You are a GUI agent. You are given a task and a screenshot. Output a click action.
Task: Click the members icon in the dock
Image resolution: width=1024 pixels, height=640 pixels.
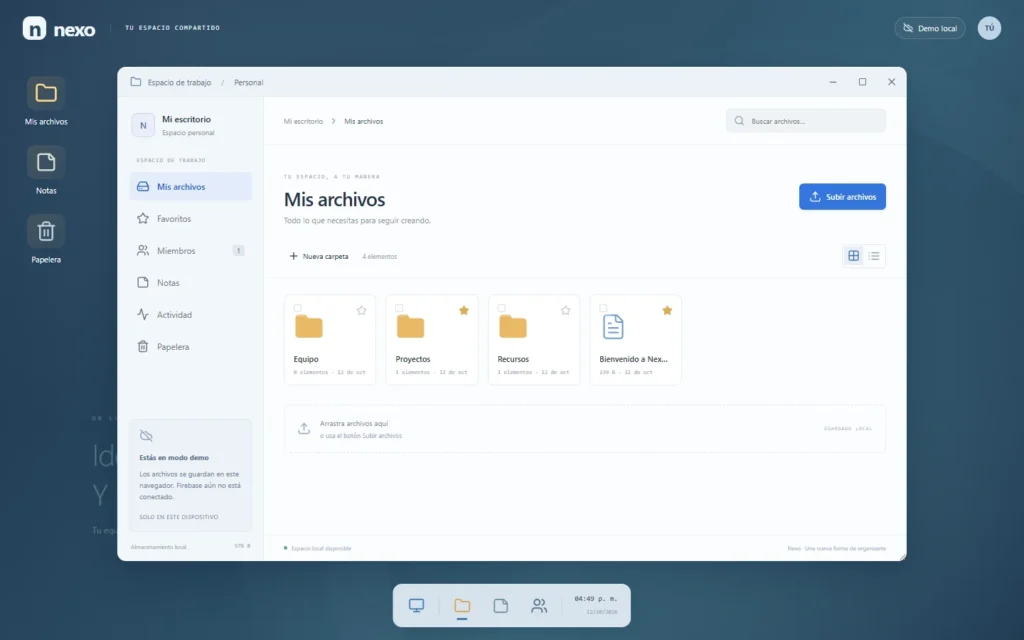pyautogui.click(x=539, y=605)
